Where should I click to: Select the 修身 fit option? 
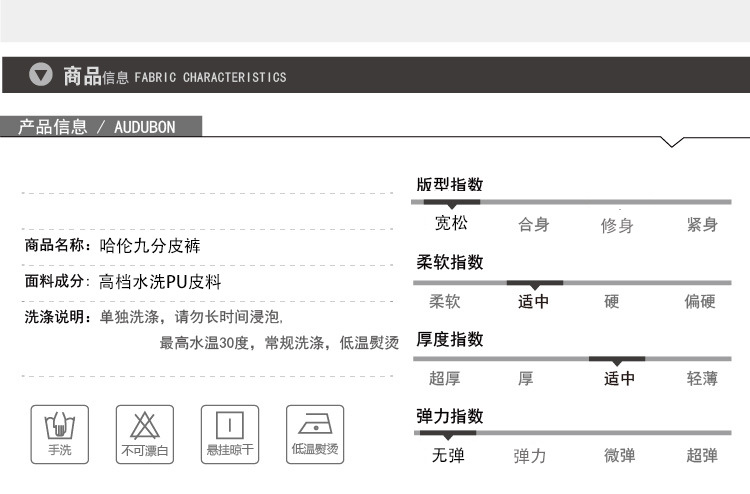tap(617, 225)
